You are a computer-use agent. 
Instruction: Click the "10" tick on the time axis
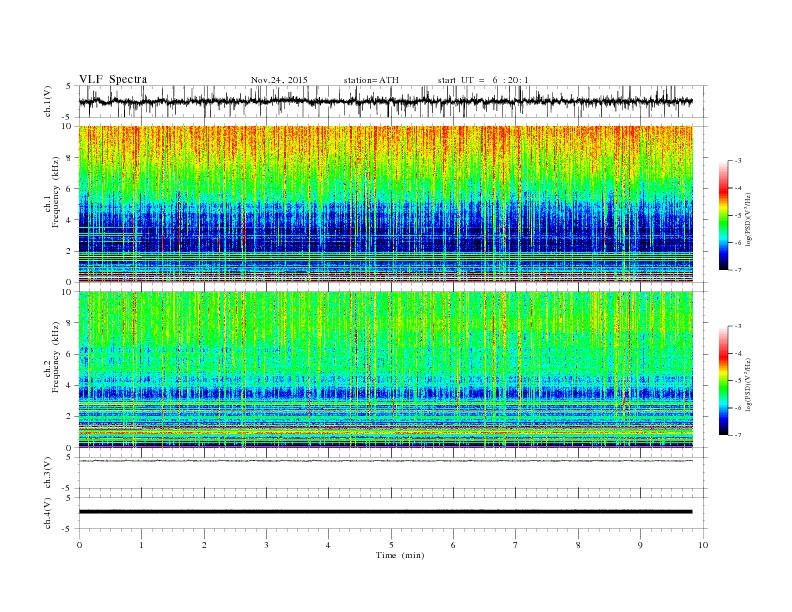[703, 545]
